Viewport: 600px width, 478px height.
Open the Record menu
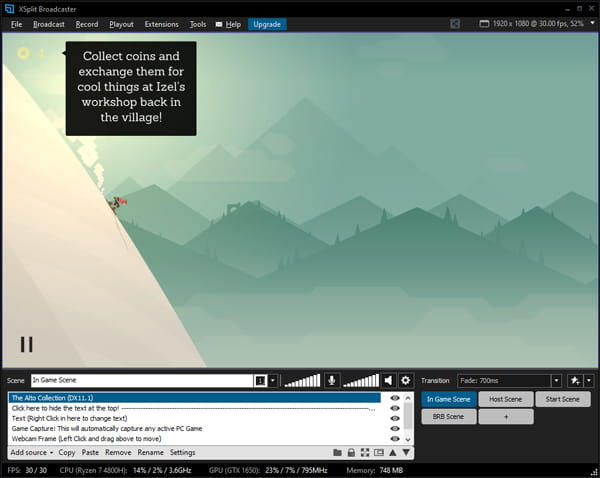click(x=87, y=24)
